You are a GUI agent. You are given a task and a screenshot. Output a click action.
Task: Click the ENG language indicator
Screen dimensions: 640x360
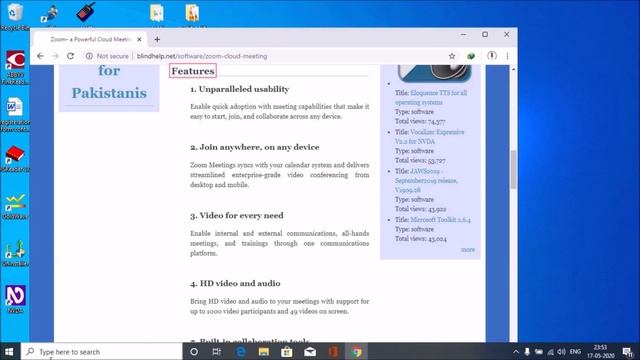coord(575,351)
